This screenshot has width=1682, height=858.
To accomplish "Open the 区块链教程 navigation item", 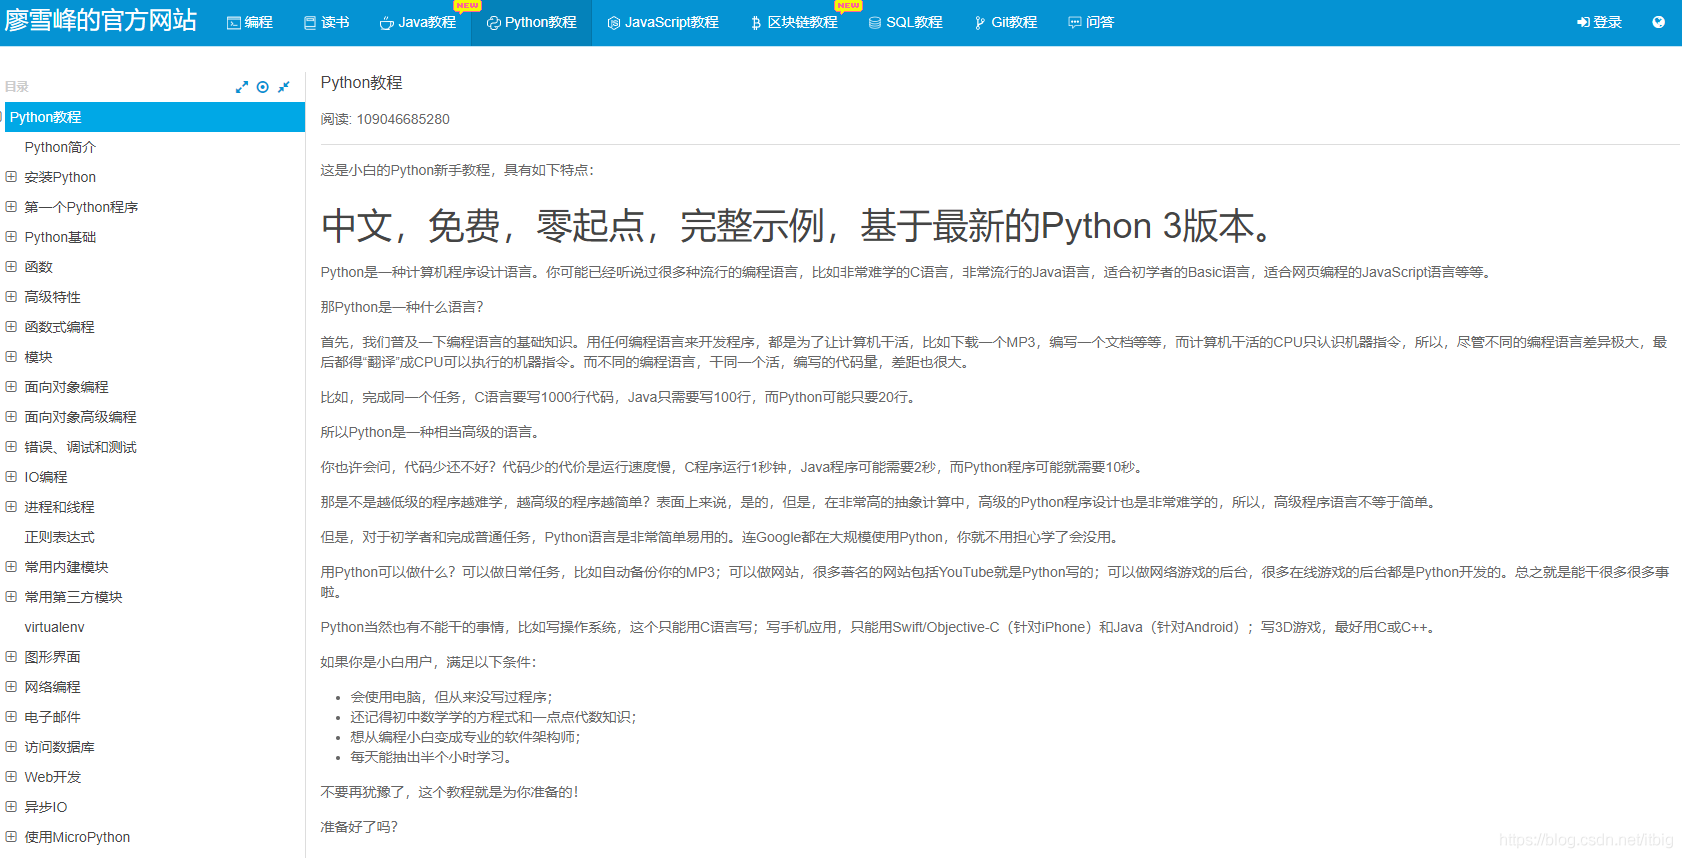I will (794, 22).
